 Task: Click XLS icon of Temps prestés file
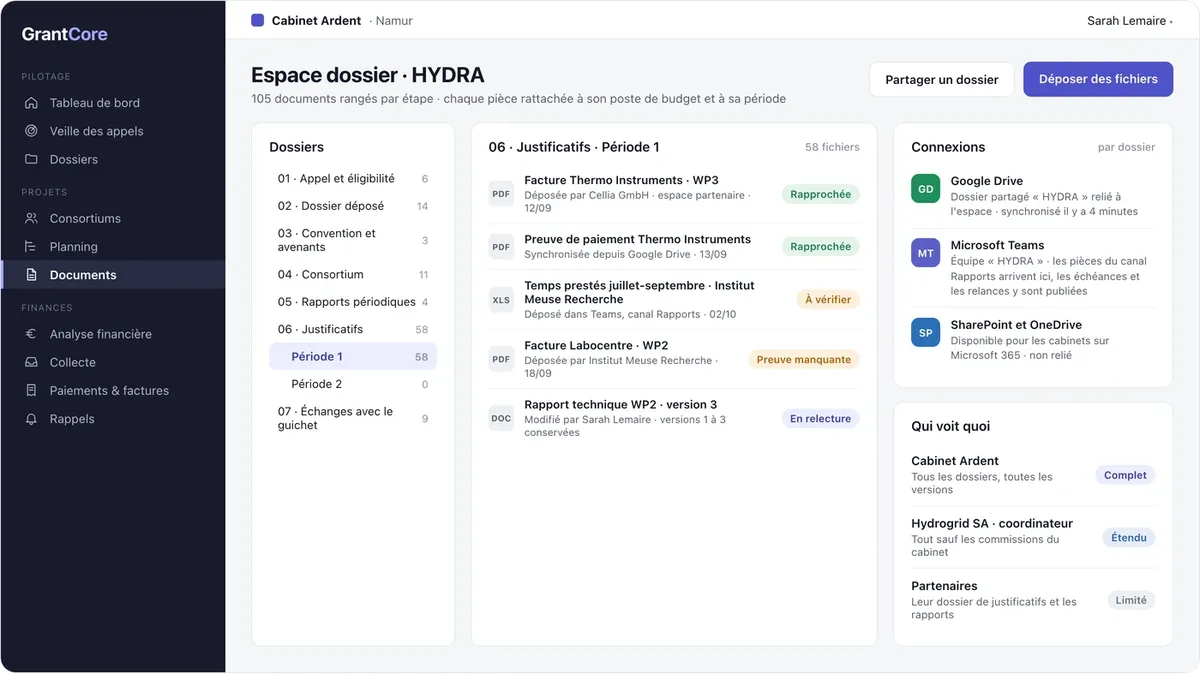501,299
